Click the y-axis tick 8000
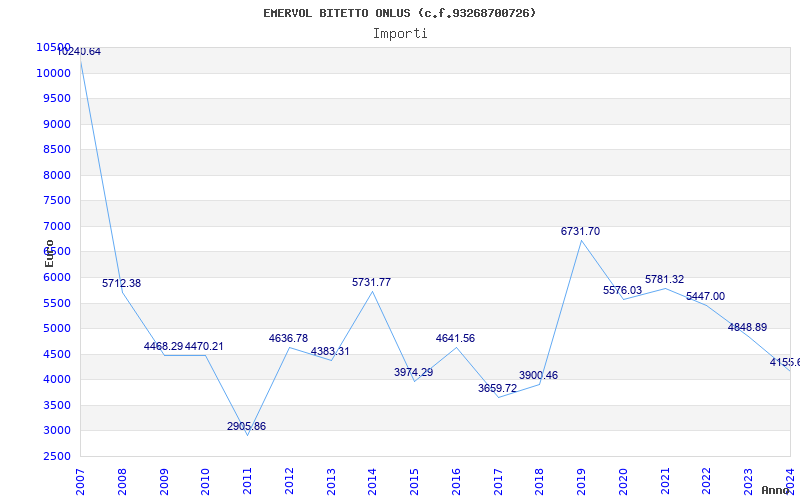The width and height of the screenshot is (800, 500). coord(56,175)
